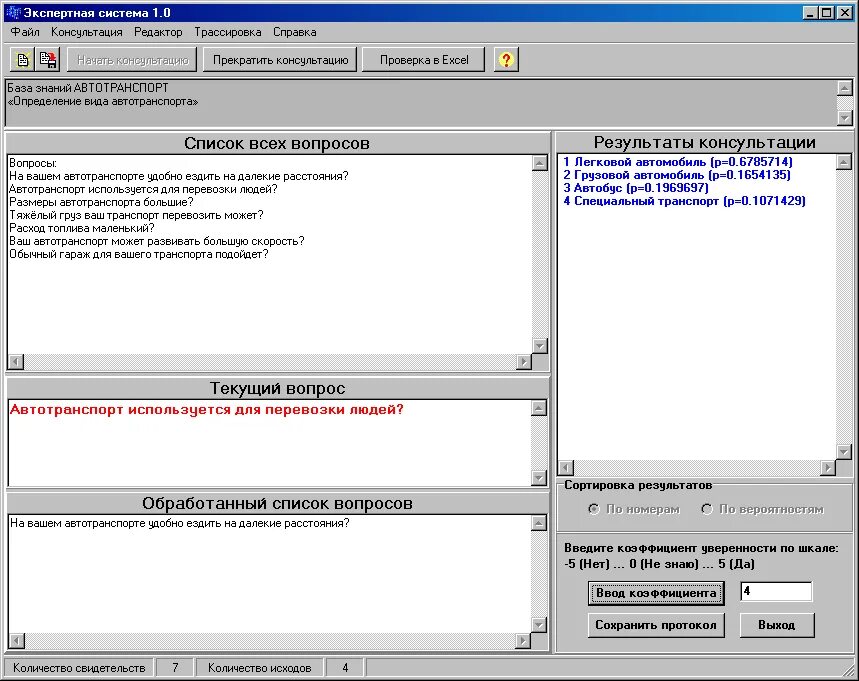859x681 pixels.
Task: Click the scroll-down arrow in knowledge base description
Action: tap(845, 117)
